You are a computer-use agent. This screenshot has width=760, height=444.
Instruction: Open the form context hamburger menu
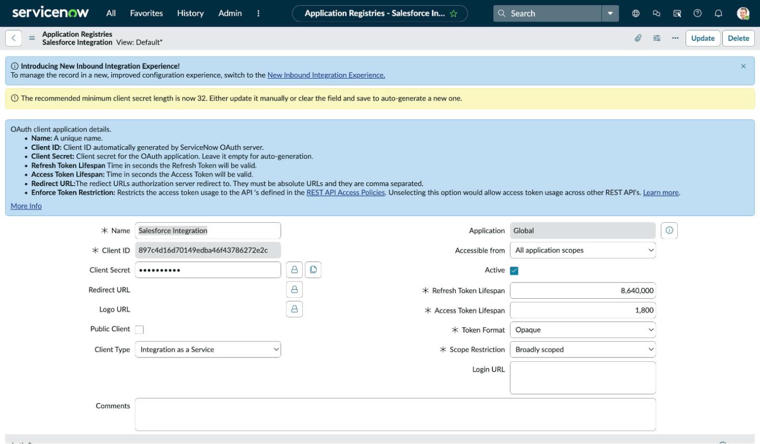(32, 38)
